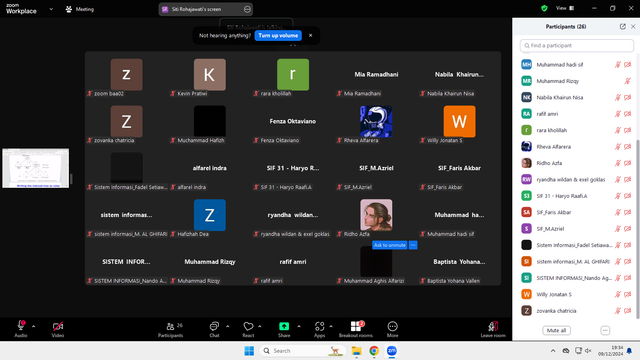Open Windows Start menu

point(249,351)
